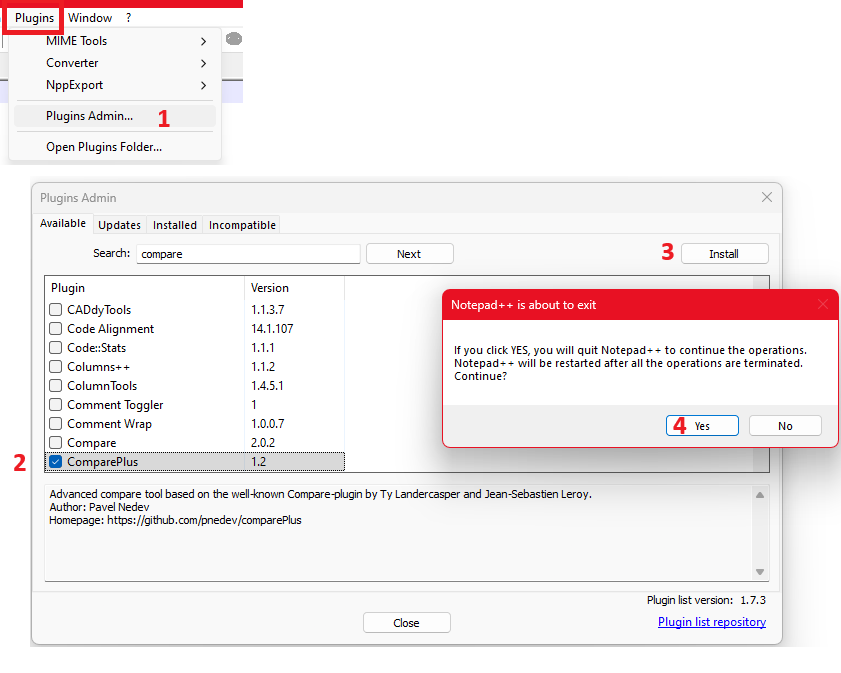Click the Plugin column header
The image size is (841, 673).
point(145,288)
